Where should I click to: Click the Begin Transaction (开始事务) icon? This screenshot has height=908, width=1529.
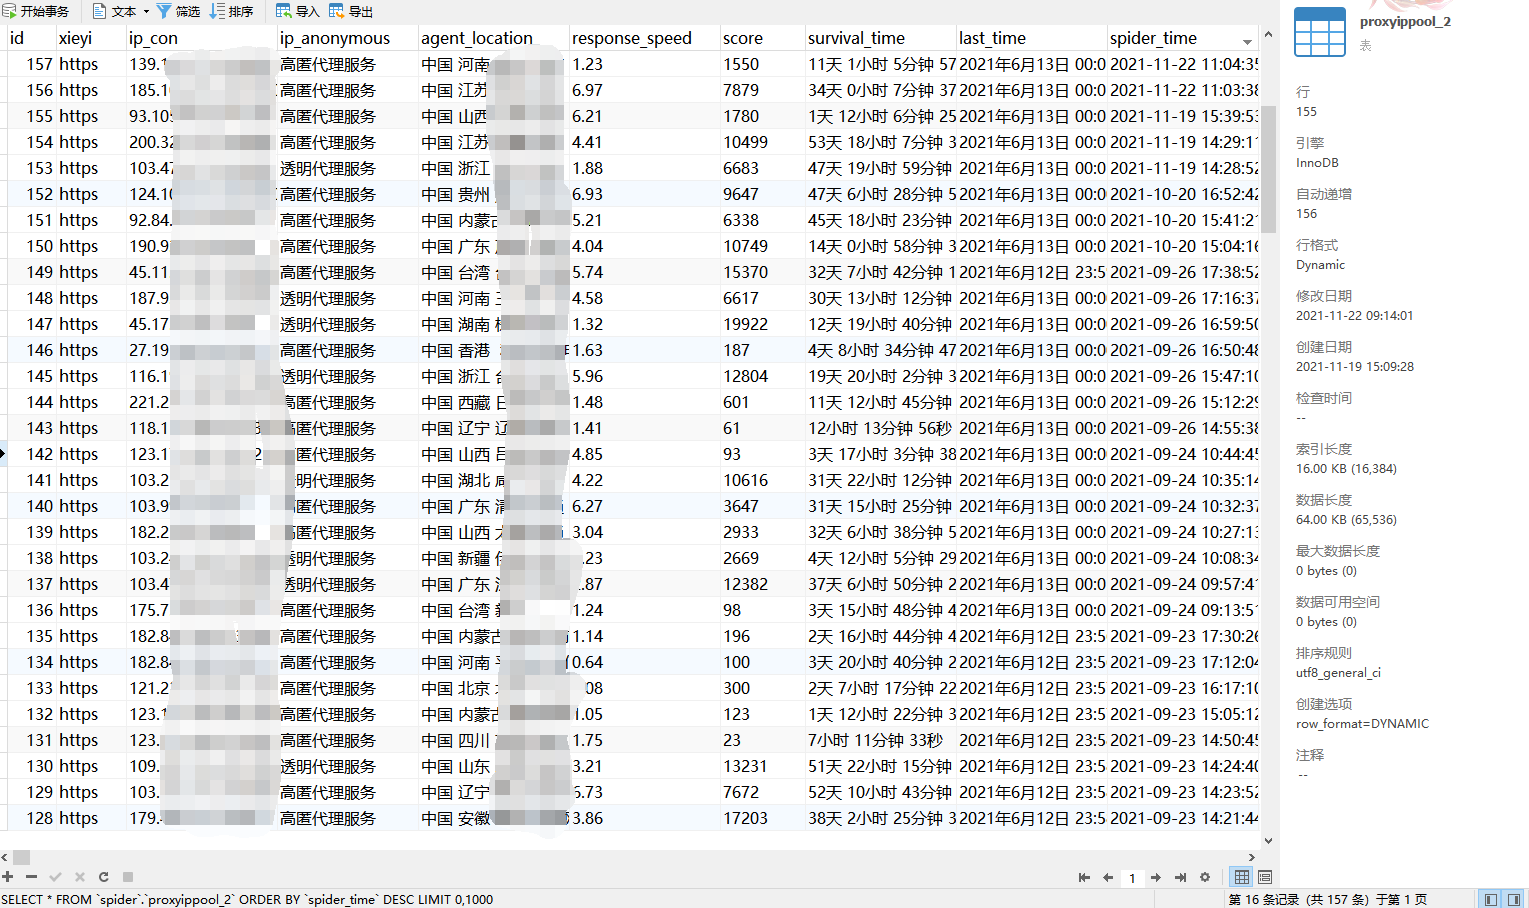click(10, 11)
